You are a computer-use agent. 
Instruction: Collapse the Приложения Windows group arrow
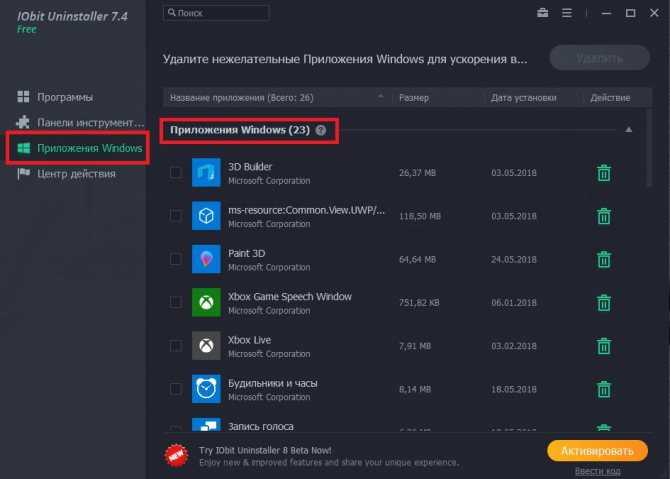coord(629,129)
